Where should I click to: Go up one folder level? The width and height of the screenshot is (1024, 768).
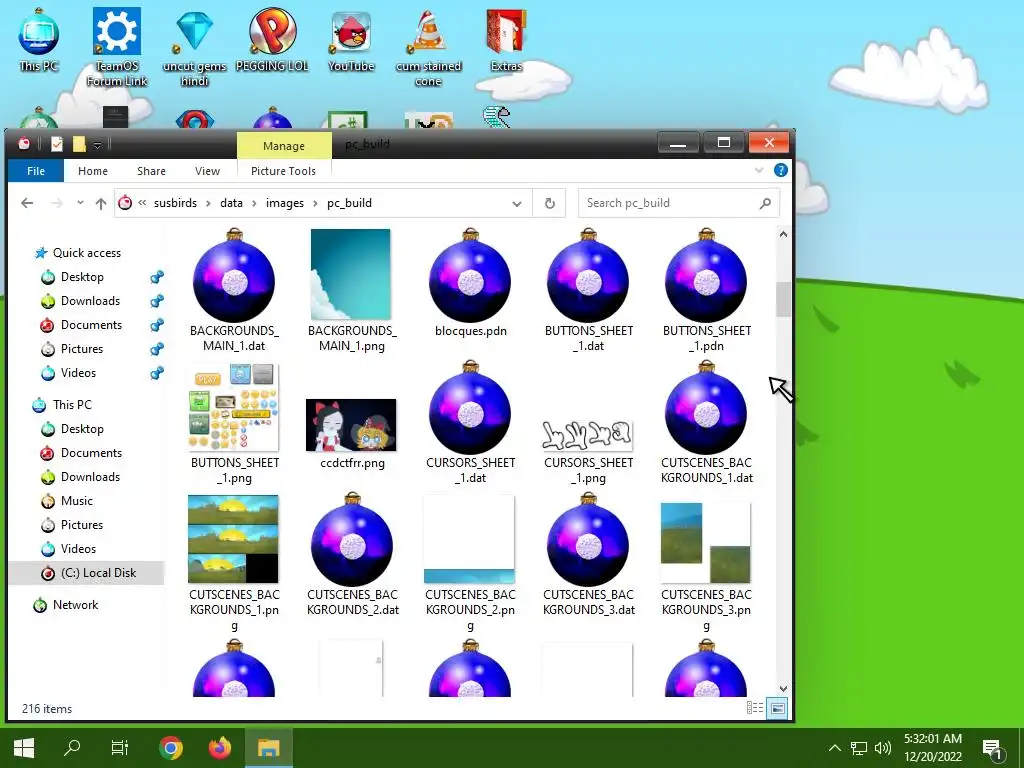tap(101, 203)
